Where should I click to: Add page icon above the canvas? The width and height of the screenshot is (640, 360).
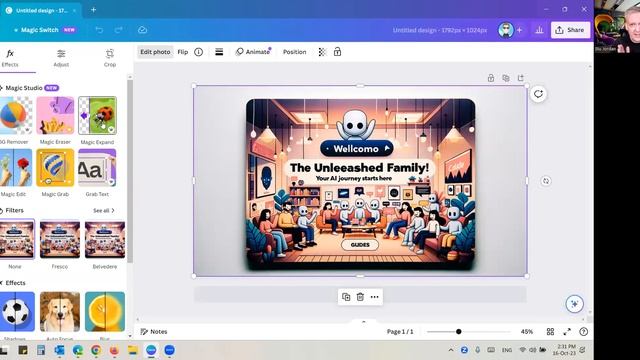point(520,78)
